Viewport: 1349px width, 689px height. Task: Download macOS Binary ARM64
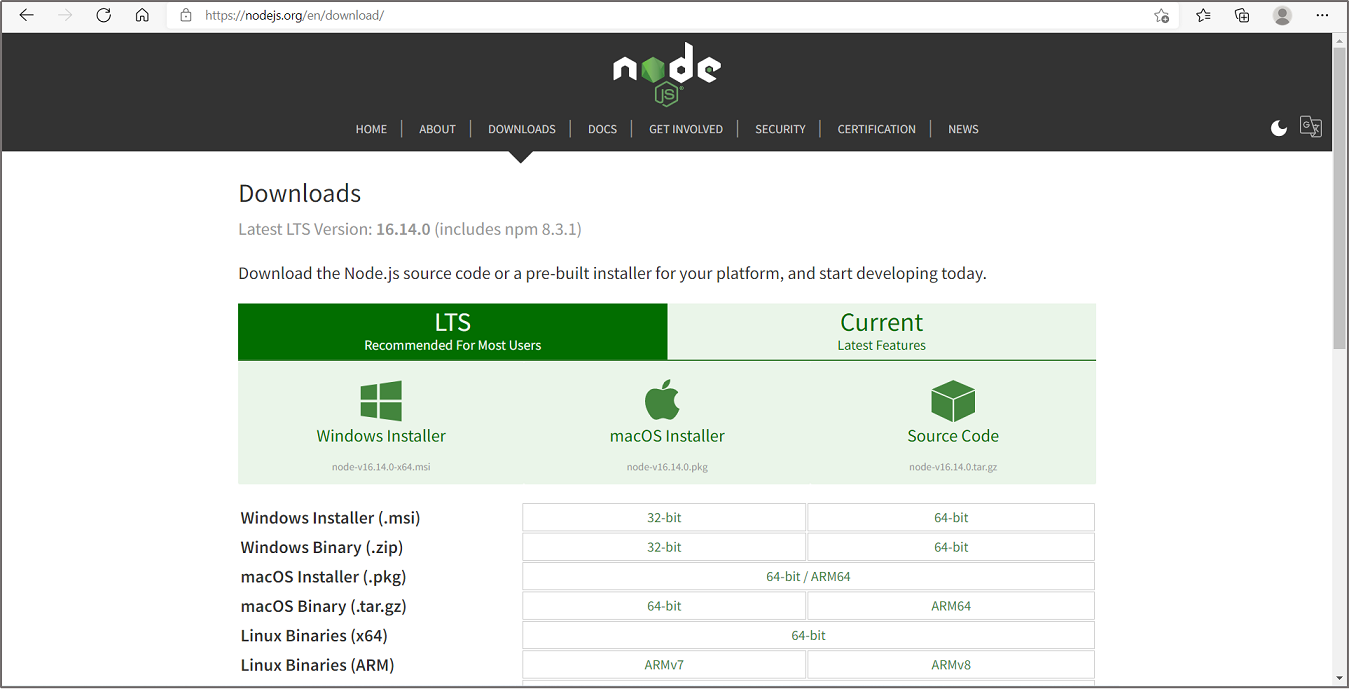pyautogui.click(x=951, y=606)
